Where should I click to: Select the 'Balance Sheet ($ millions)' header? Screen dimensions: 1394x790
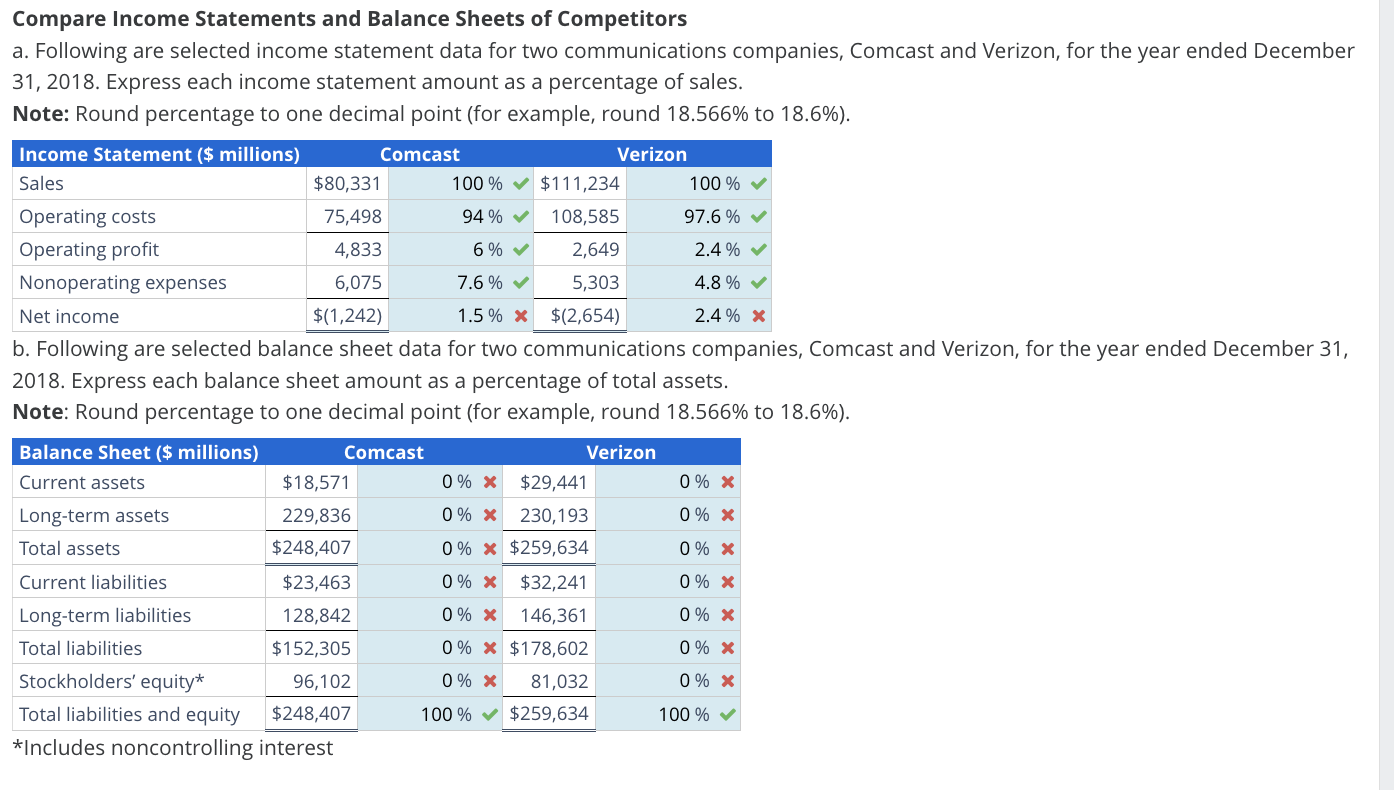point(139,453)
